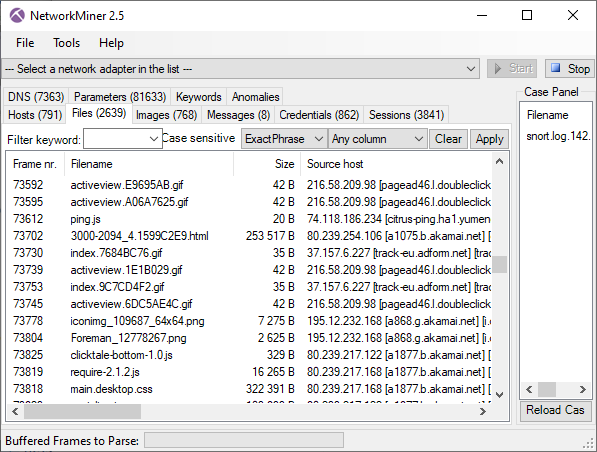Select the activeview.A06A7625.gif file row
Screen dimensions: 597x452
(x=249, y=202)
